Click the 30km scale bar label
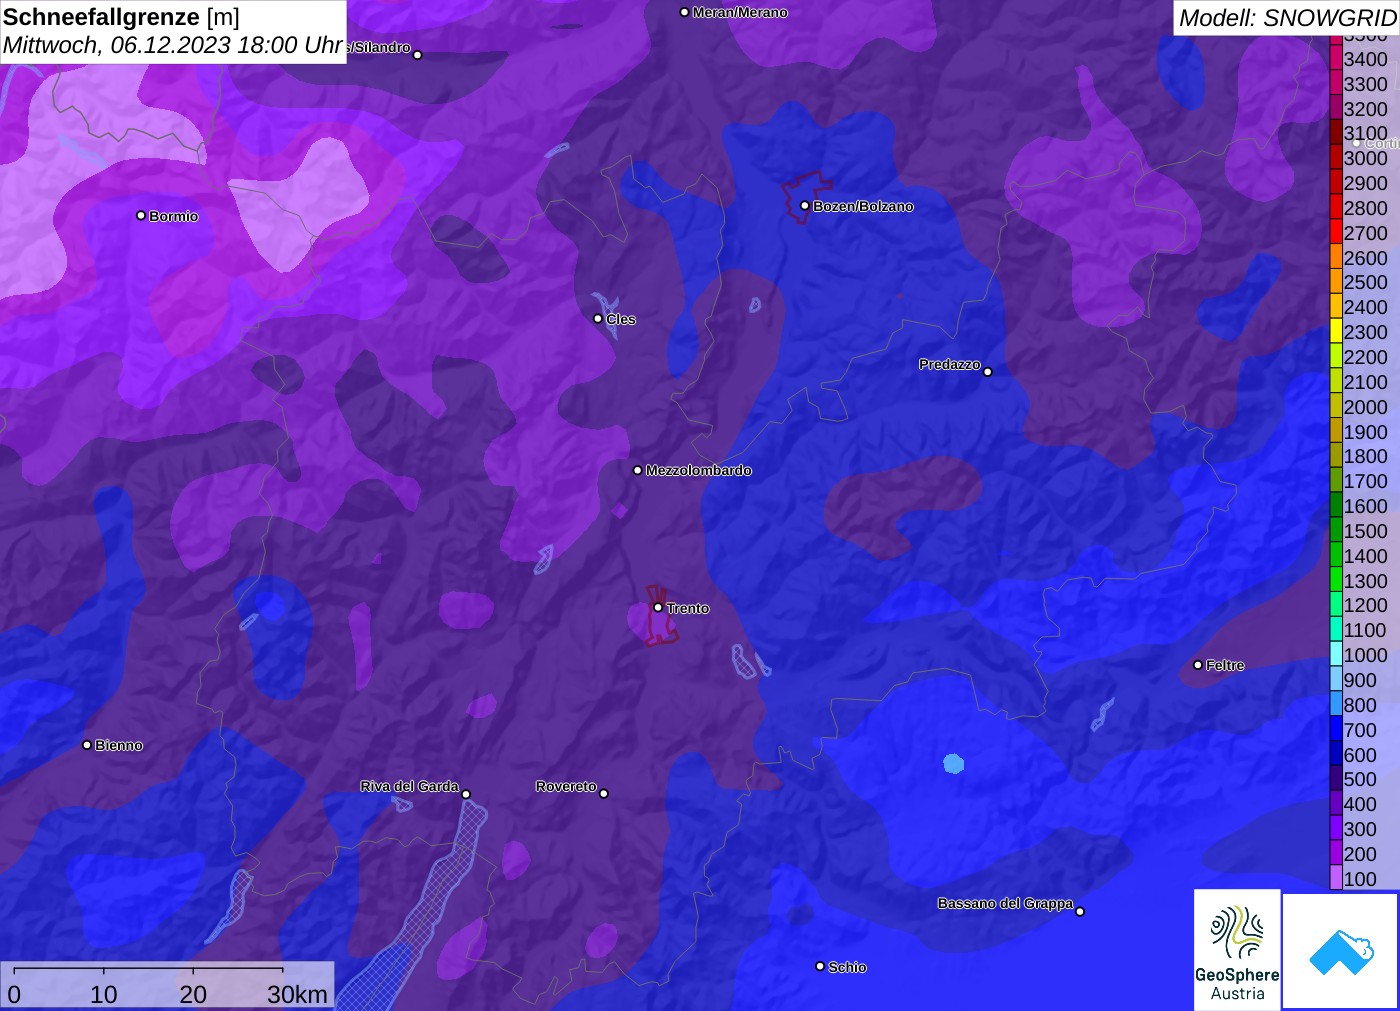This screenshot has width=1400, height=1011. 297,994
